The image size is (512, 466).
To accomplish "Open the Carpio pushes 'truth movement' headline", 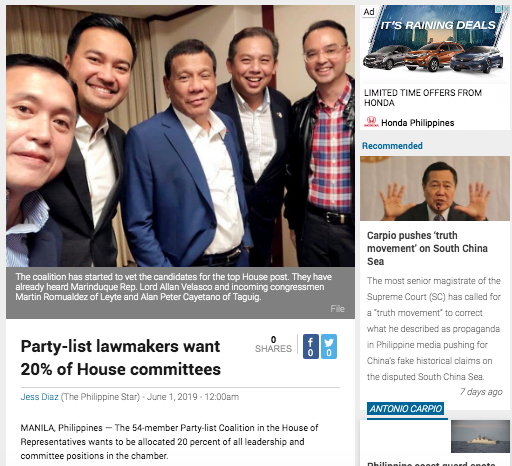I will 427,248.
